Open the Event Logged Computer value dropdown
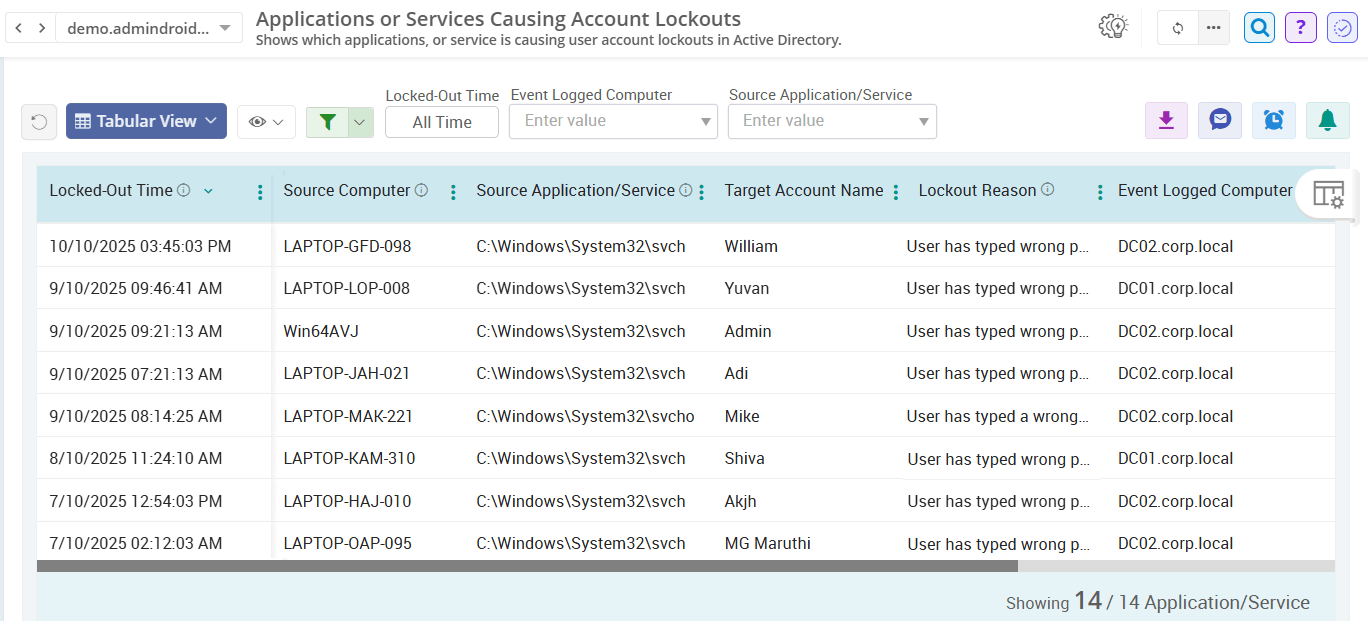This screenshot has width=1368, height=621. point(706,121)
